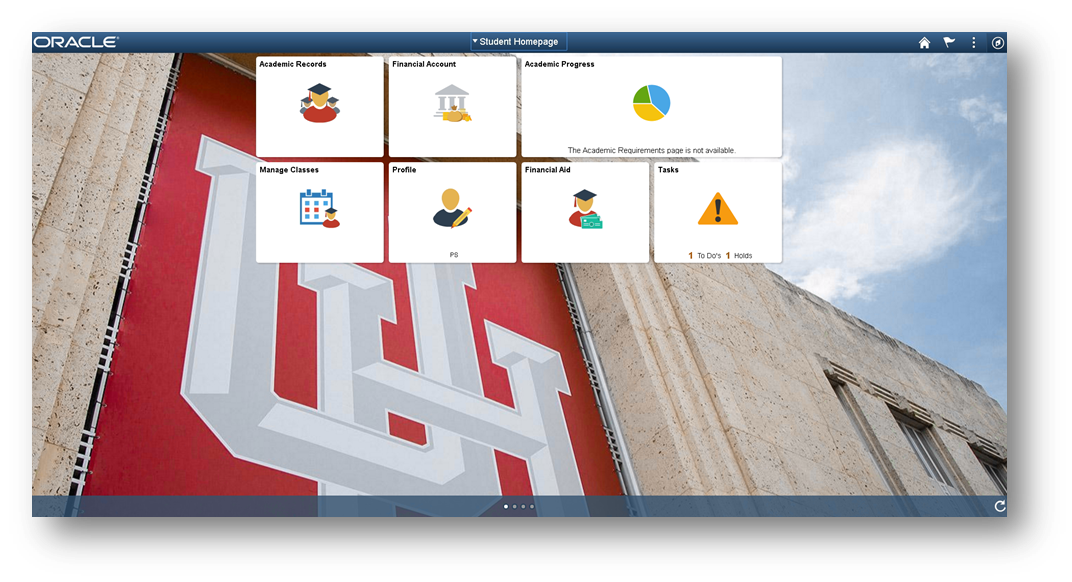This screenshot has width=1072, height=582.
Task: Open the Manage Classes calendar icon
Action: (319, 208)
